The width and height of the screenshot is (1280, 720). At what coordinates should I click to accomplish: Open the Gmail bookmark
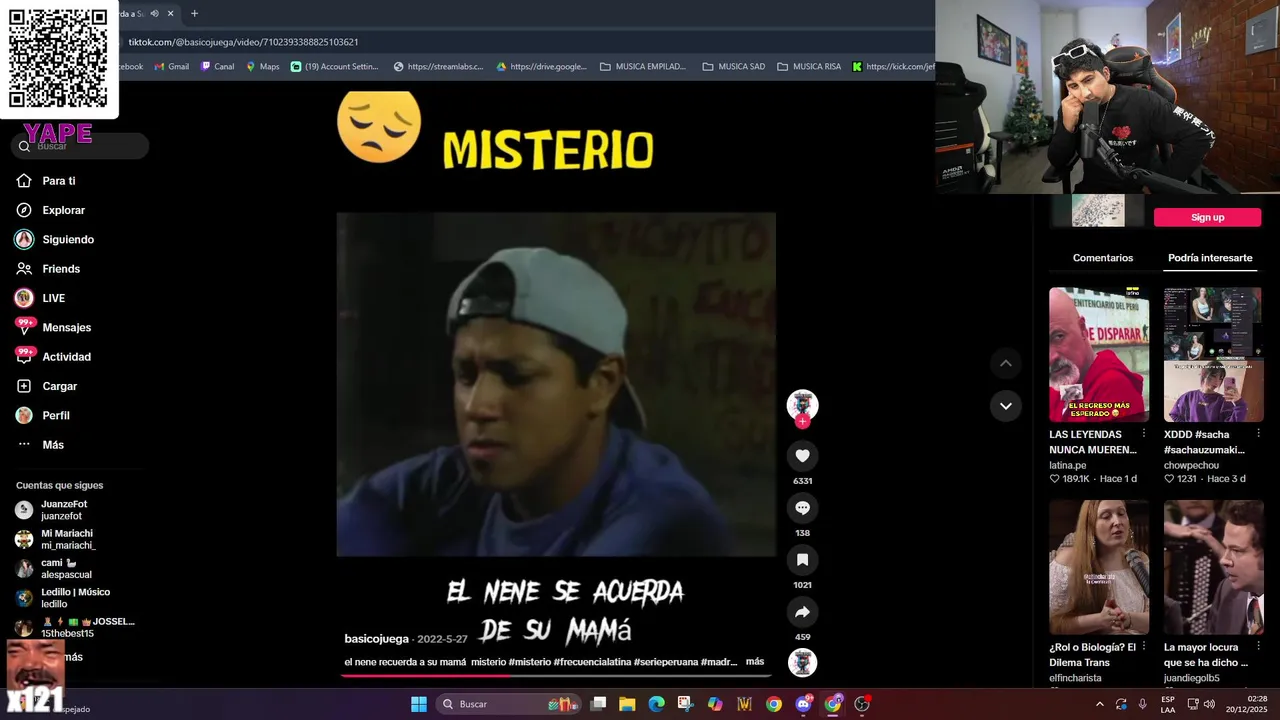click(x=171, y=67)
